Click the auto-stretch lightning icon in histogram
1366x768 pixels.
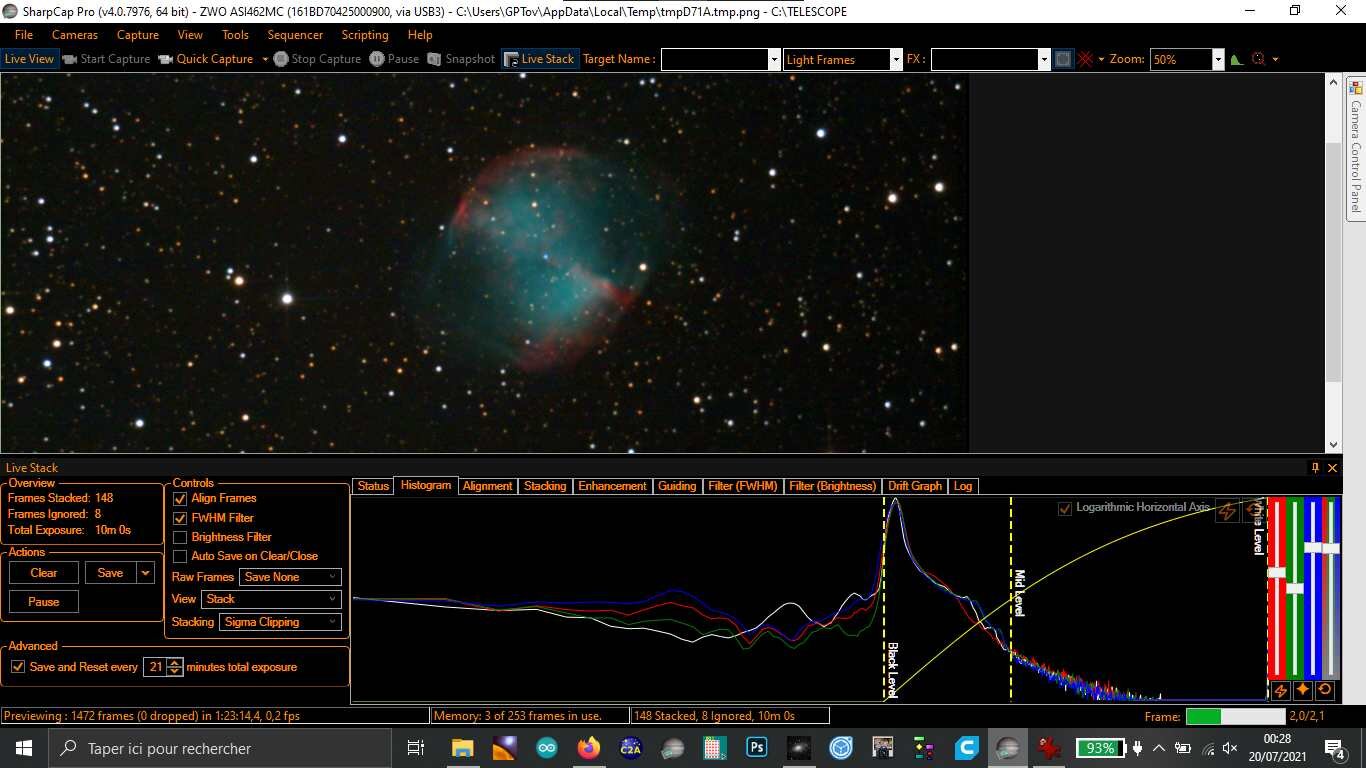coord(1226,510)
